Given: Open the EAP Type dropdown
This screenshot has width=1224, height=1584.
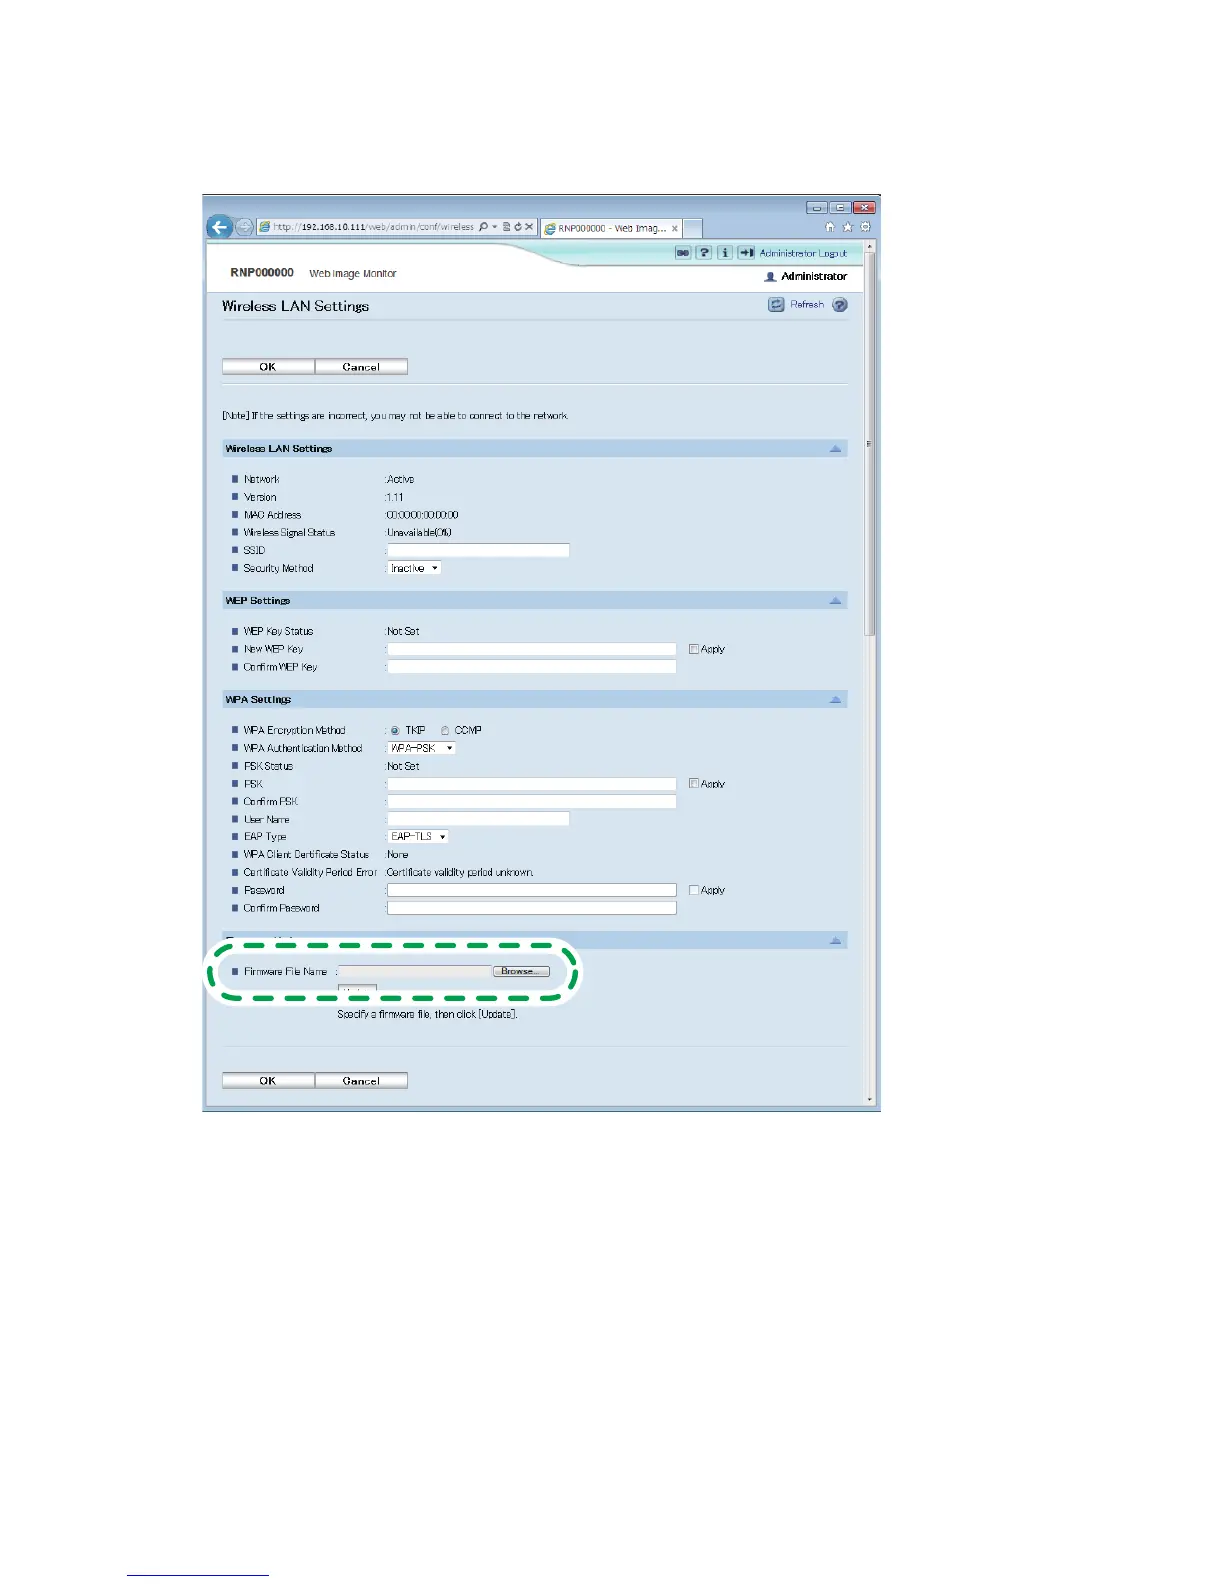Looking at the screenshot, I should click(418, 836).
